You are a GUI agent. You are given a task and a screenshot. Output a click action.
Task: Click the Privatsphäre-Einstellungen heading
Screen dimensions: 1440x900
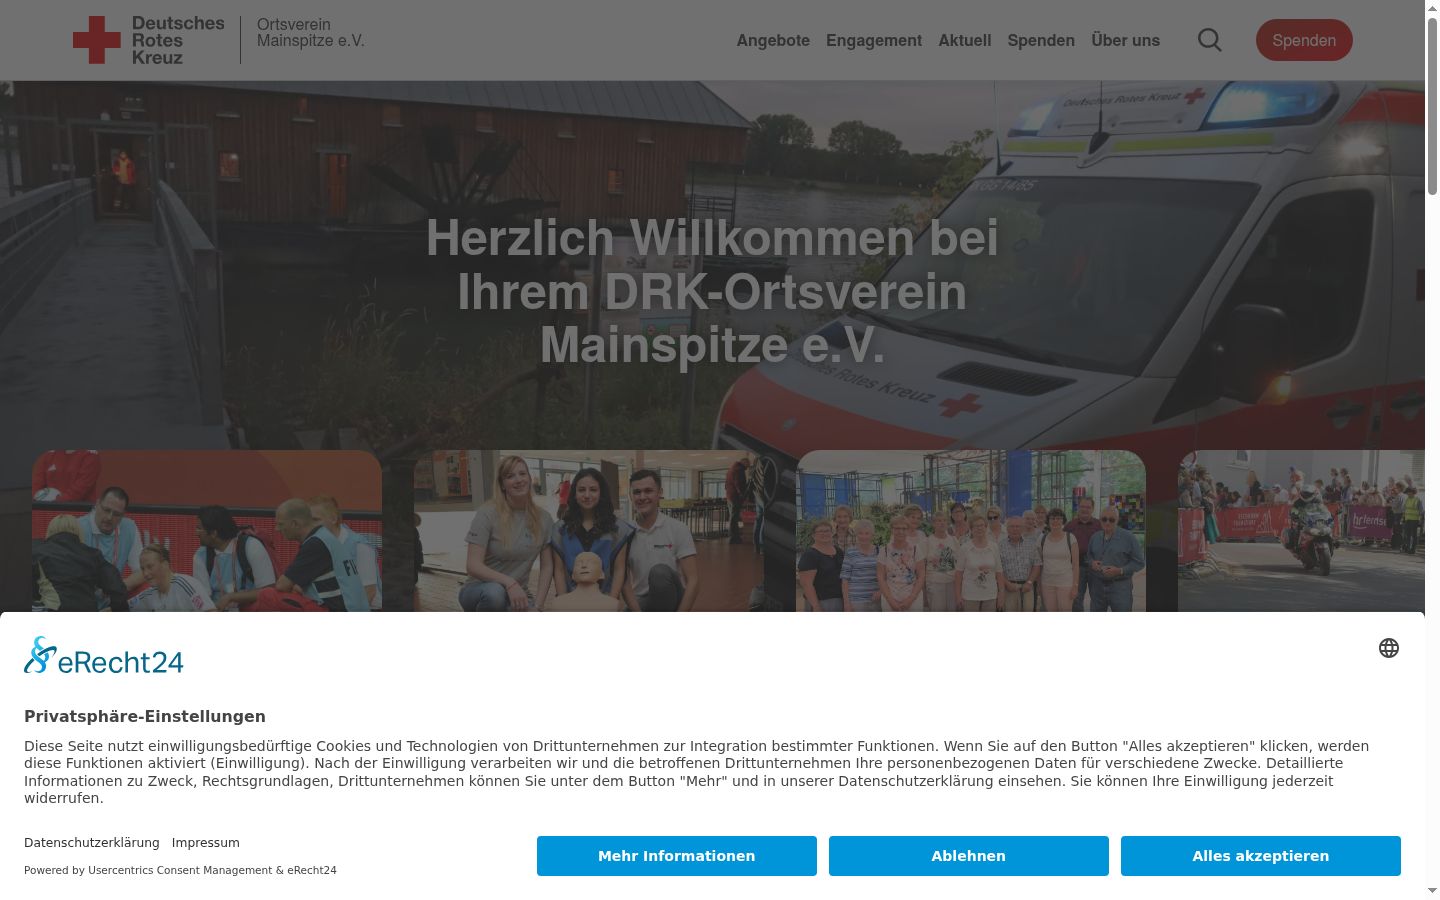click(145, 716)
